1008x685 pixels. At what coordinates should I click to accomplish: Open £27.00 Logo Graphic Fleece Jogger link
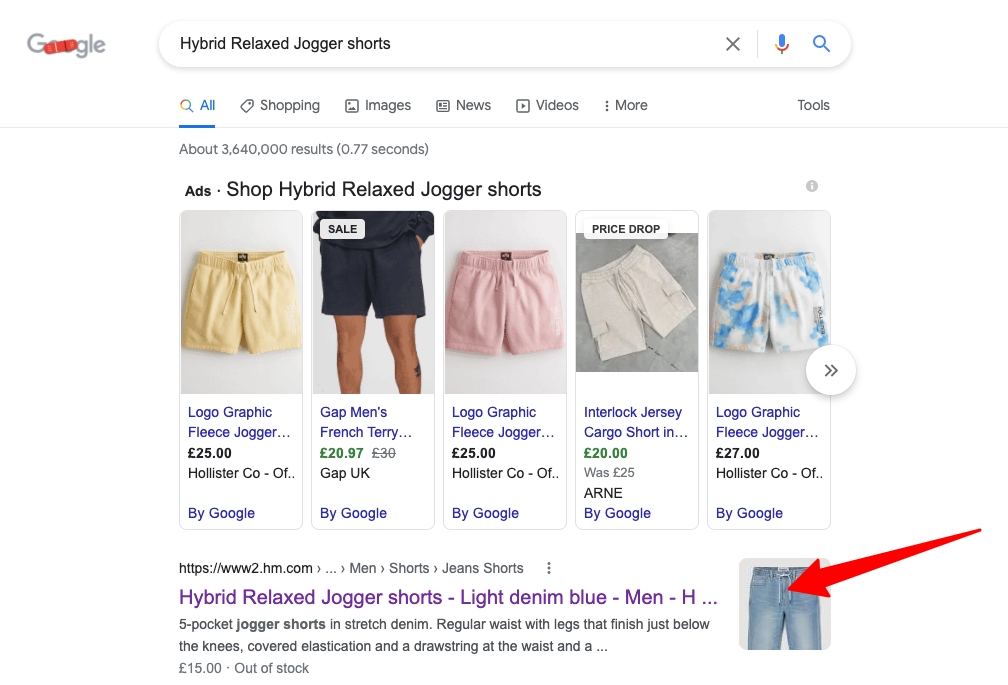tap(768, 422)
